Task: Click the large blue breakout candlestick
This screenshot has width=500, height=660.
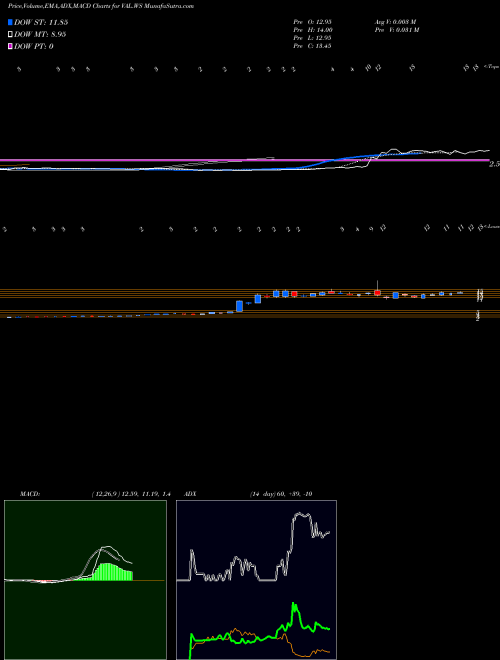Action: point(239,306)
